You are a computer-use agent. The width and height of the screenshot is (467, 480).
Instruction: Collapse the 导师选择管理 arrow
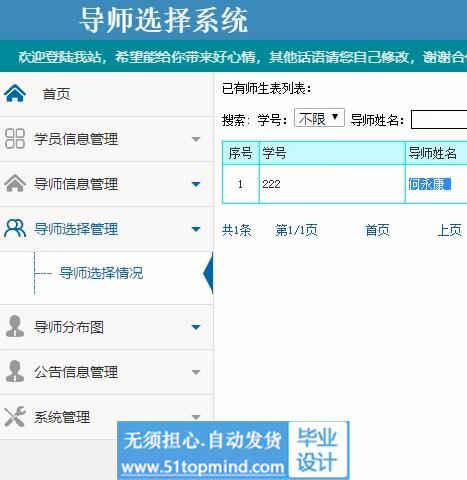click(x=196, y=229)
